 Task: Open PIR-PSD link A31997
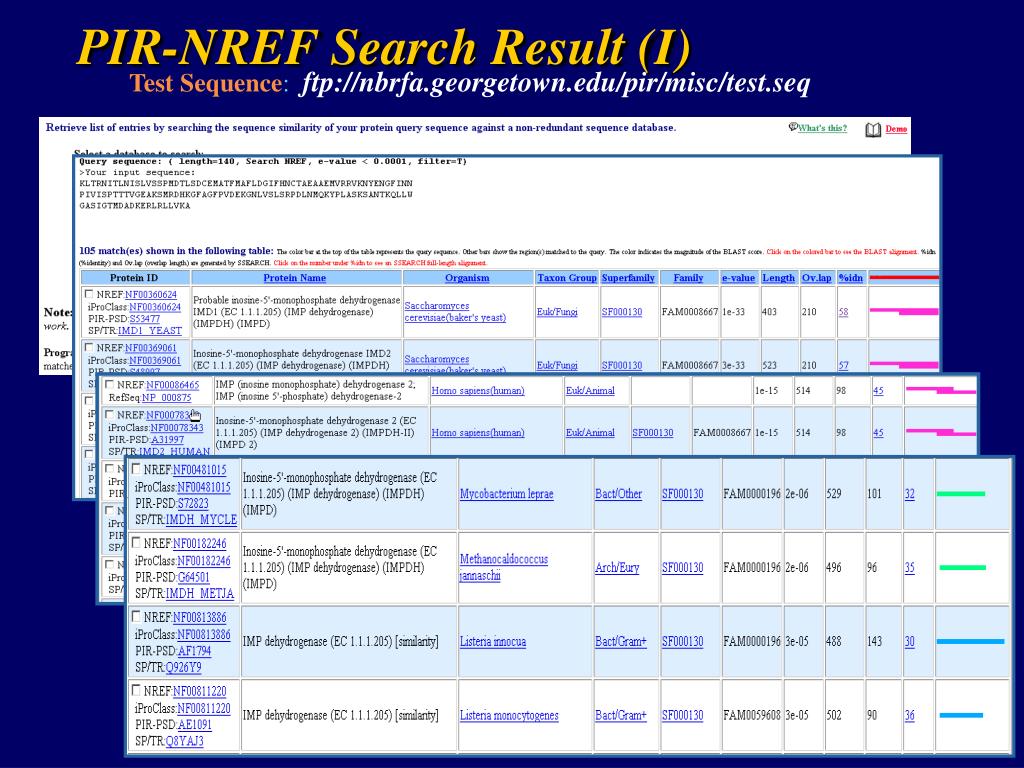point(167,440)
